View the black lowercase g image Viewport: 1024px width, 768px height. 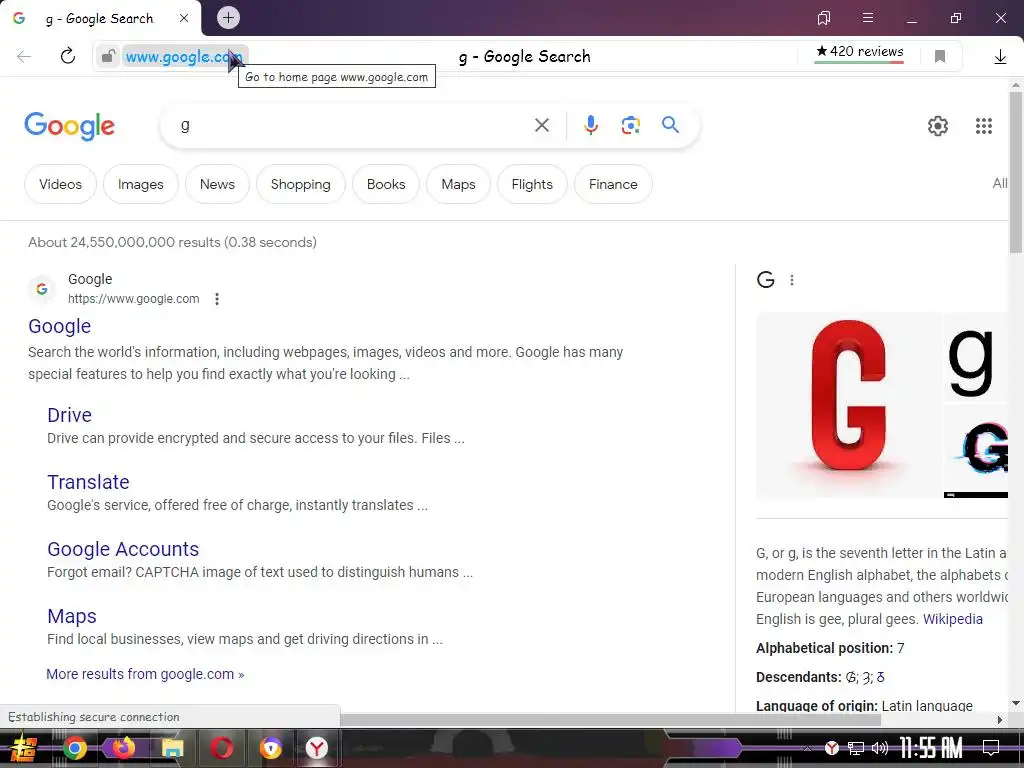pos(976,357)
